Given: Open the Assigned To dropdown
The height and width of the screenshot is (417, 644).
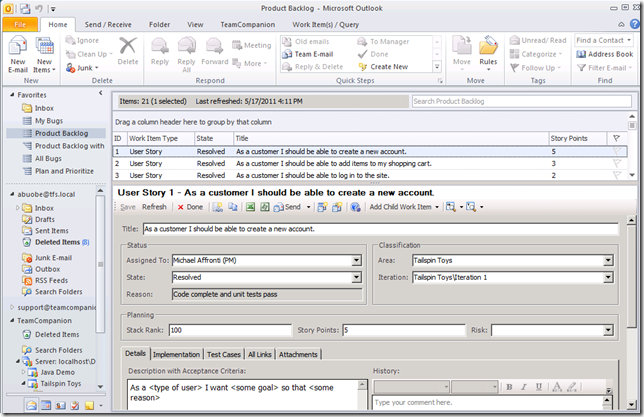Looking at the screenshot, I should coord(357,261).
